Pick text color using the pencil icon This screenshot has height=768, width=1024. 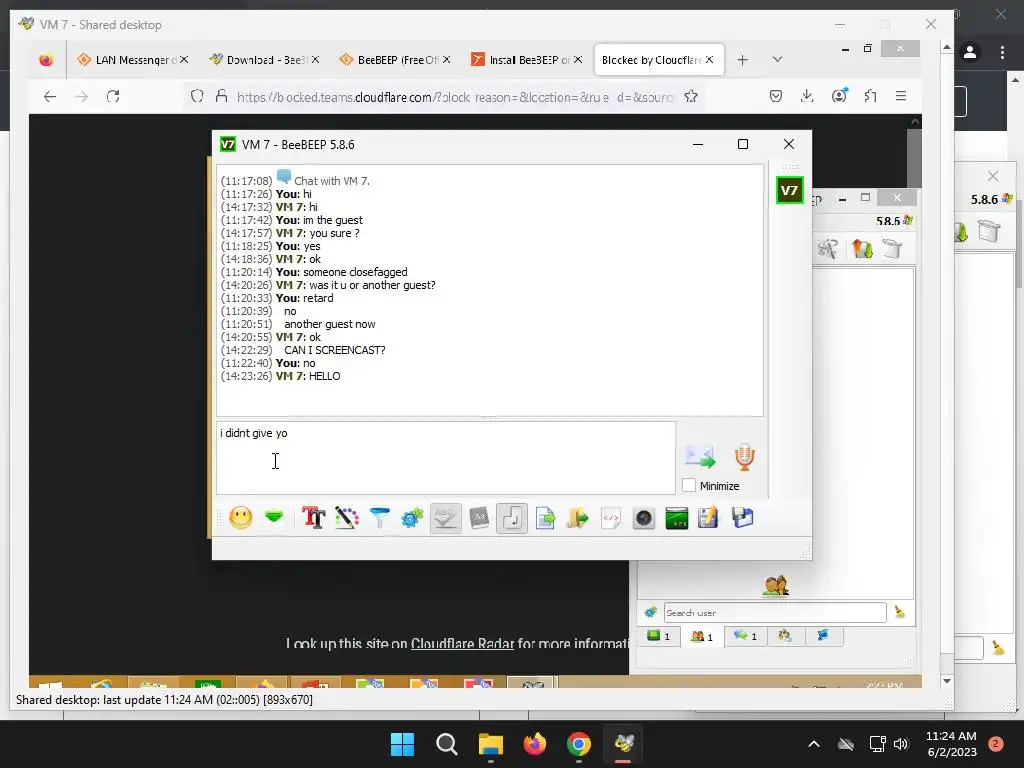[347, 518]
